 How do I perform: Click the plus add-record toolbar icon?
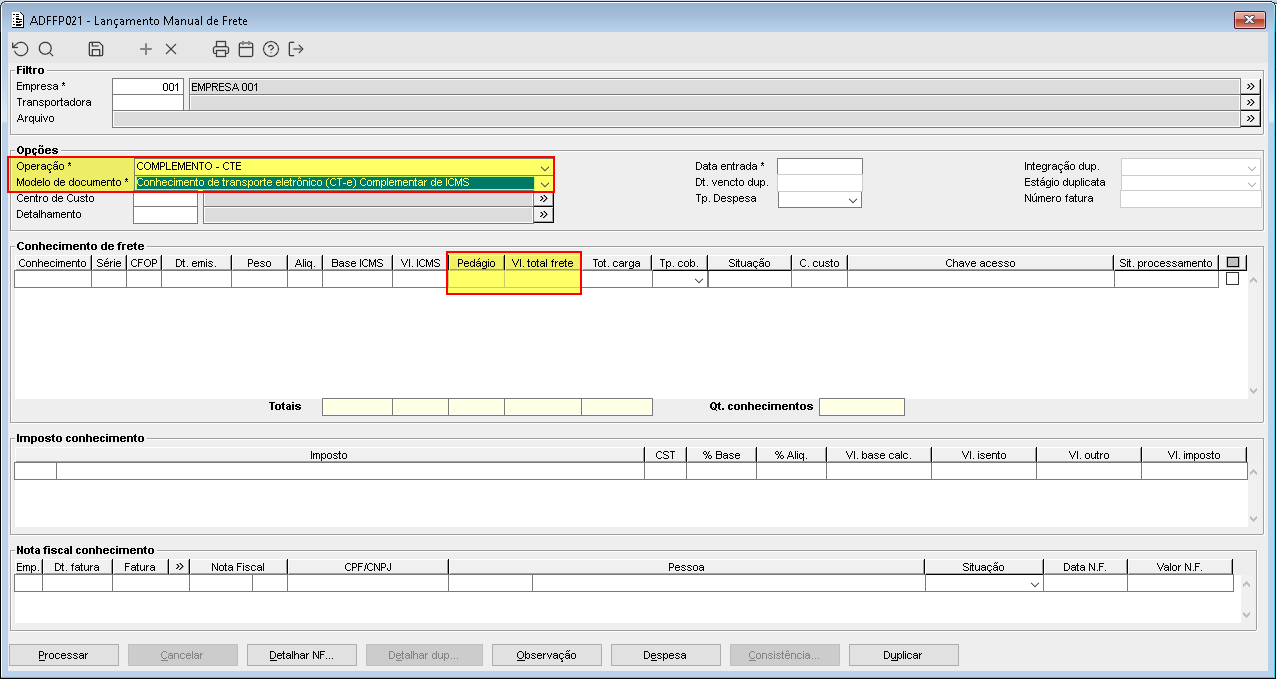[146, 49]
